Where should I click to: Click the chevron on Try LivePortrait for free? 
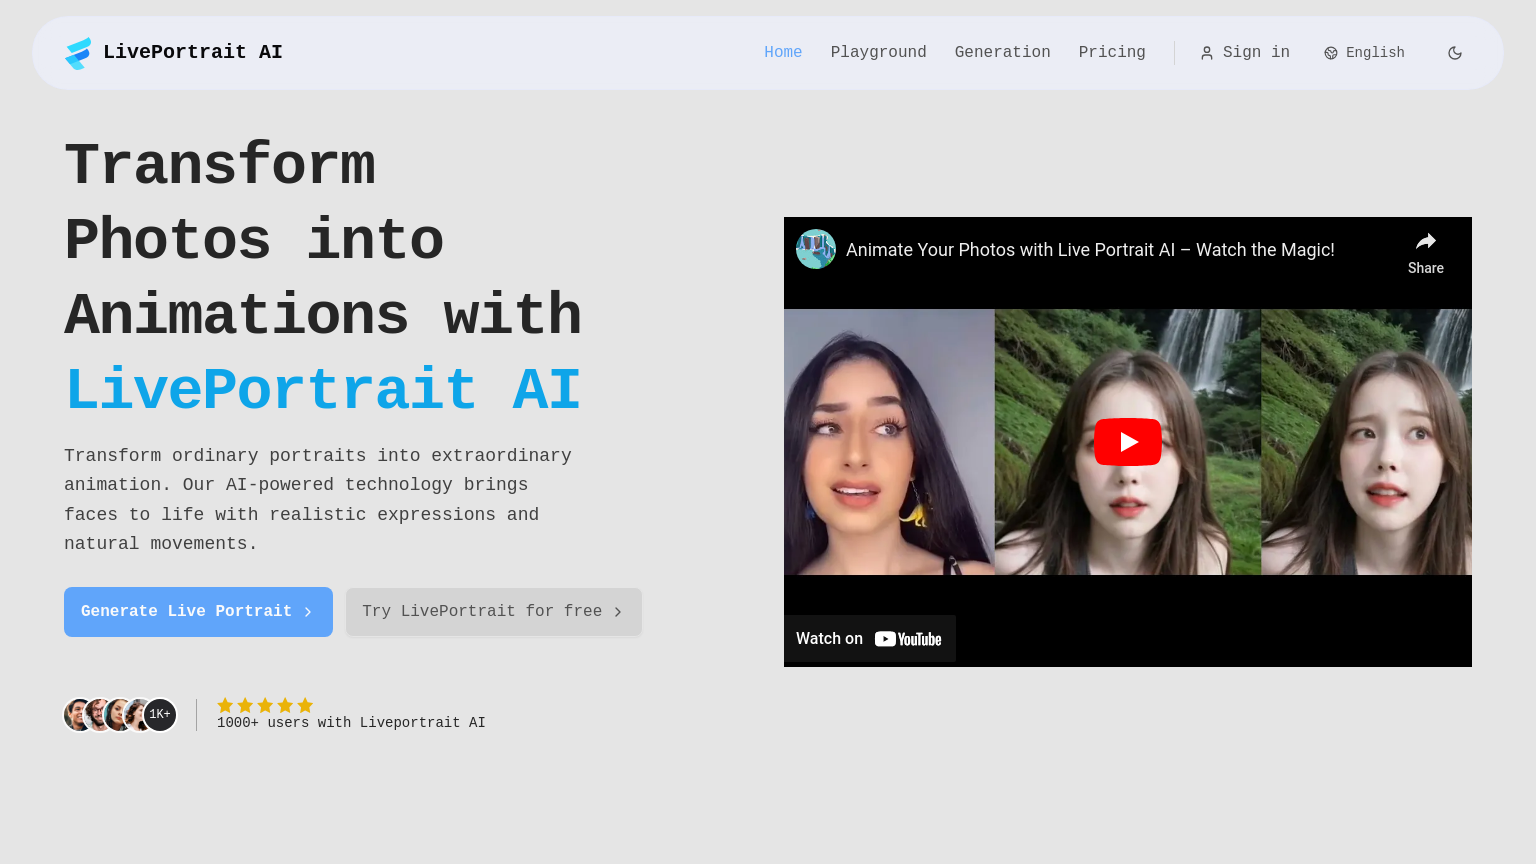point(619,611)
